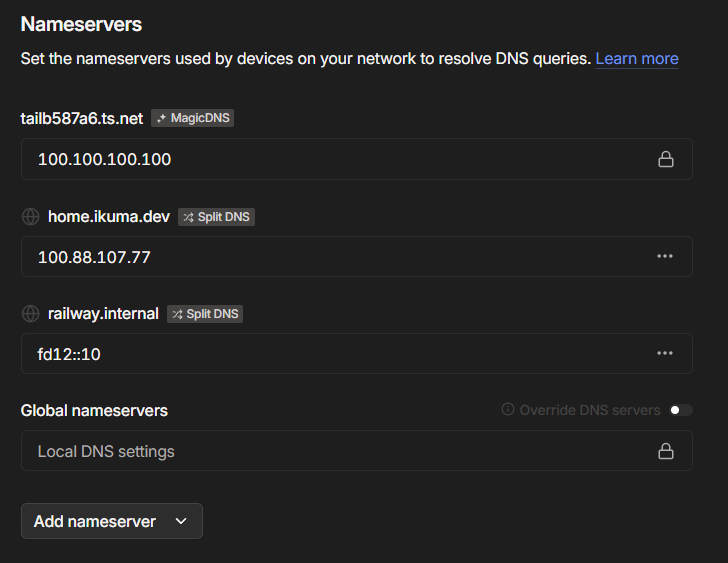Click the Split DNS badge for home.ikuma.dev
Screen dimensions: 728x563
(216, 217)
